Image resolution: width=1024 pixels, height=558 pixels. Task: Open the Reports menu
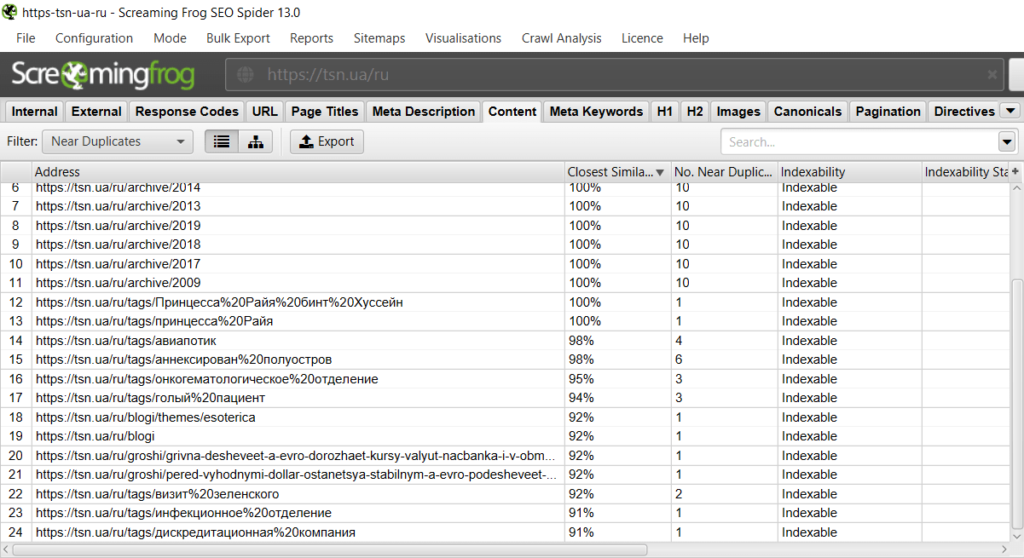pos(312,38)
